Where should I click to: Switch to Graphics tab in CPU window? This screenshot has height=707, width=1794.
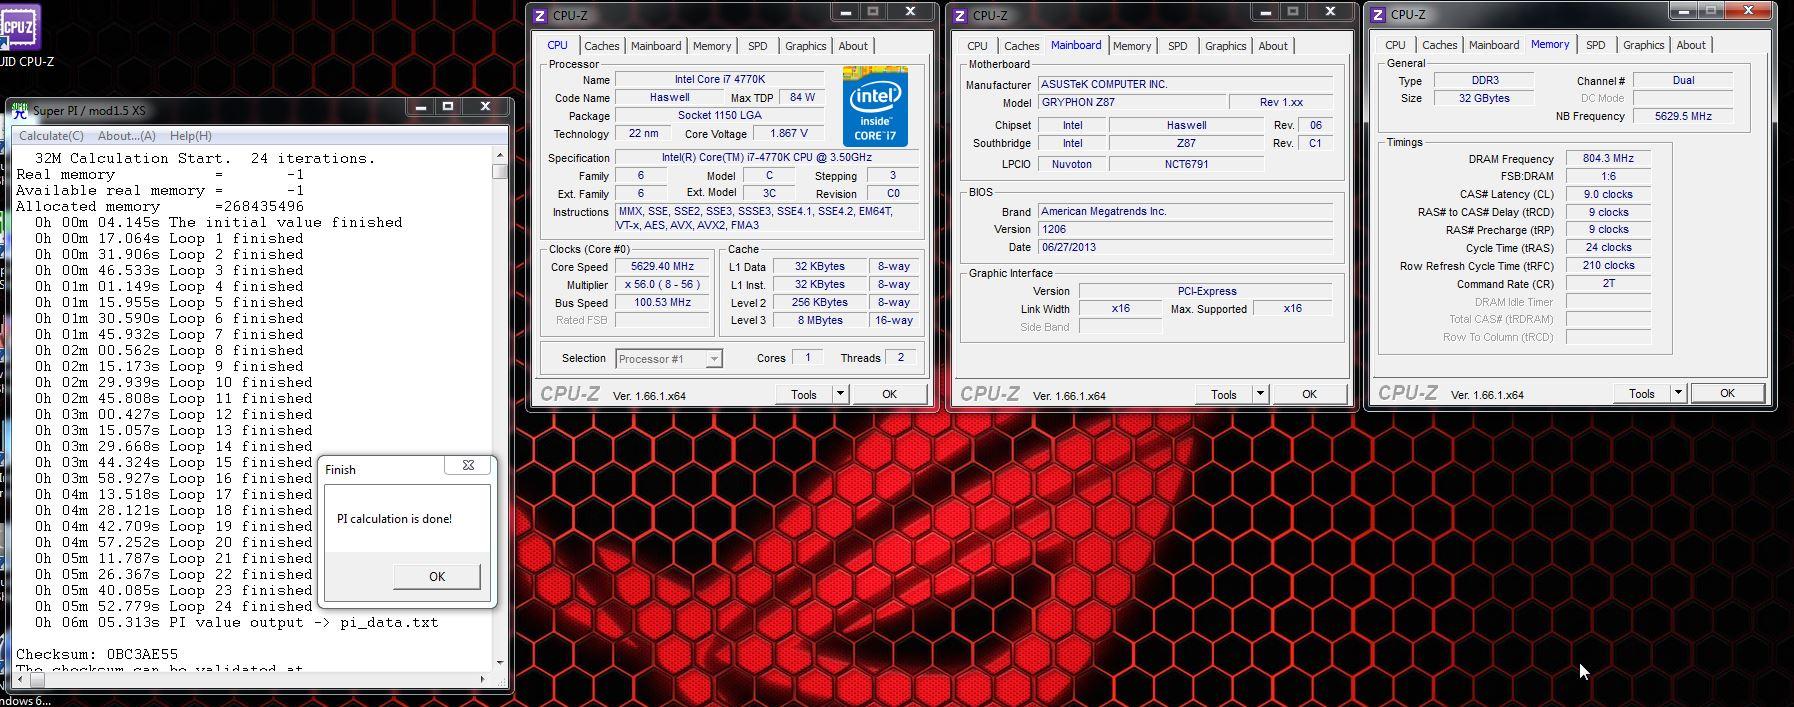(x=806, y=46)
